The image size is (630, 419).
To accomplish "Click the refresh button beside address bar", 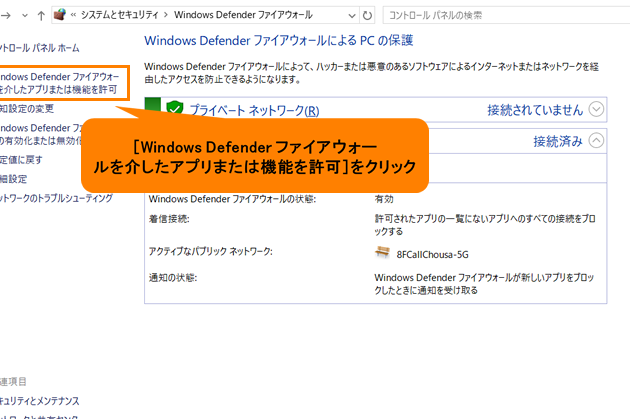I will click(368, 16).
